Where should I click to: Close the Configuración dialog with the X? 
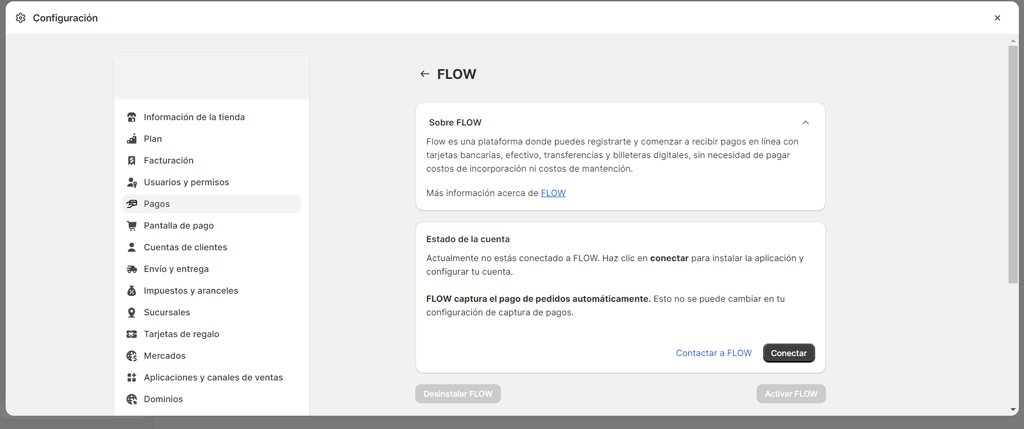997,18
